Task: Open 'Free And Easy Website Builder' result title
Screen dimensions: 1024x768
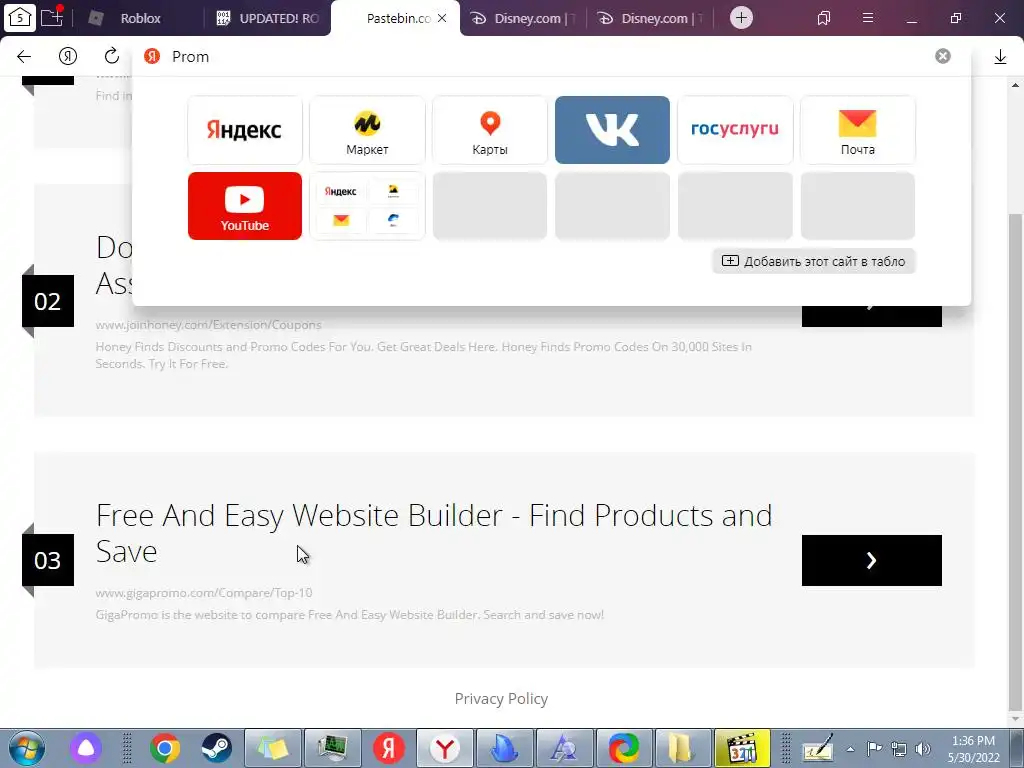Action: pos(434,533)
